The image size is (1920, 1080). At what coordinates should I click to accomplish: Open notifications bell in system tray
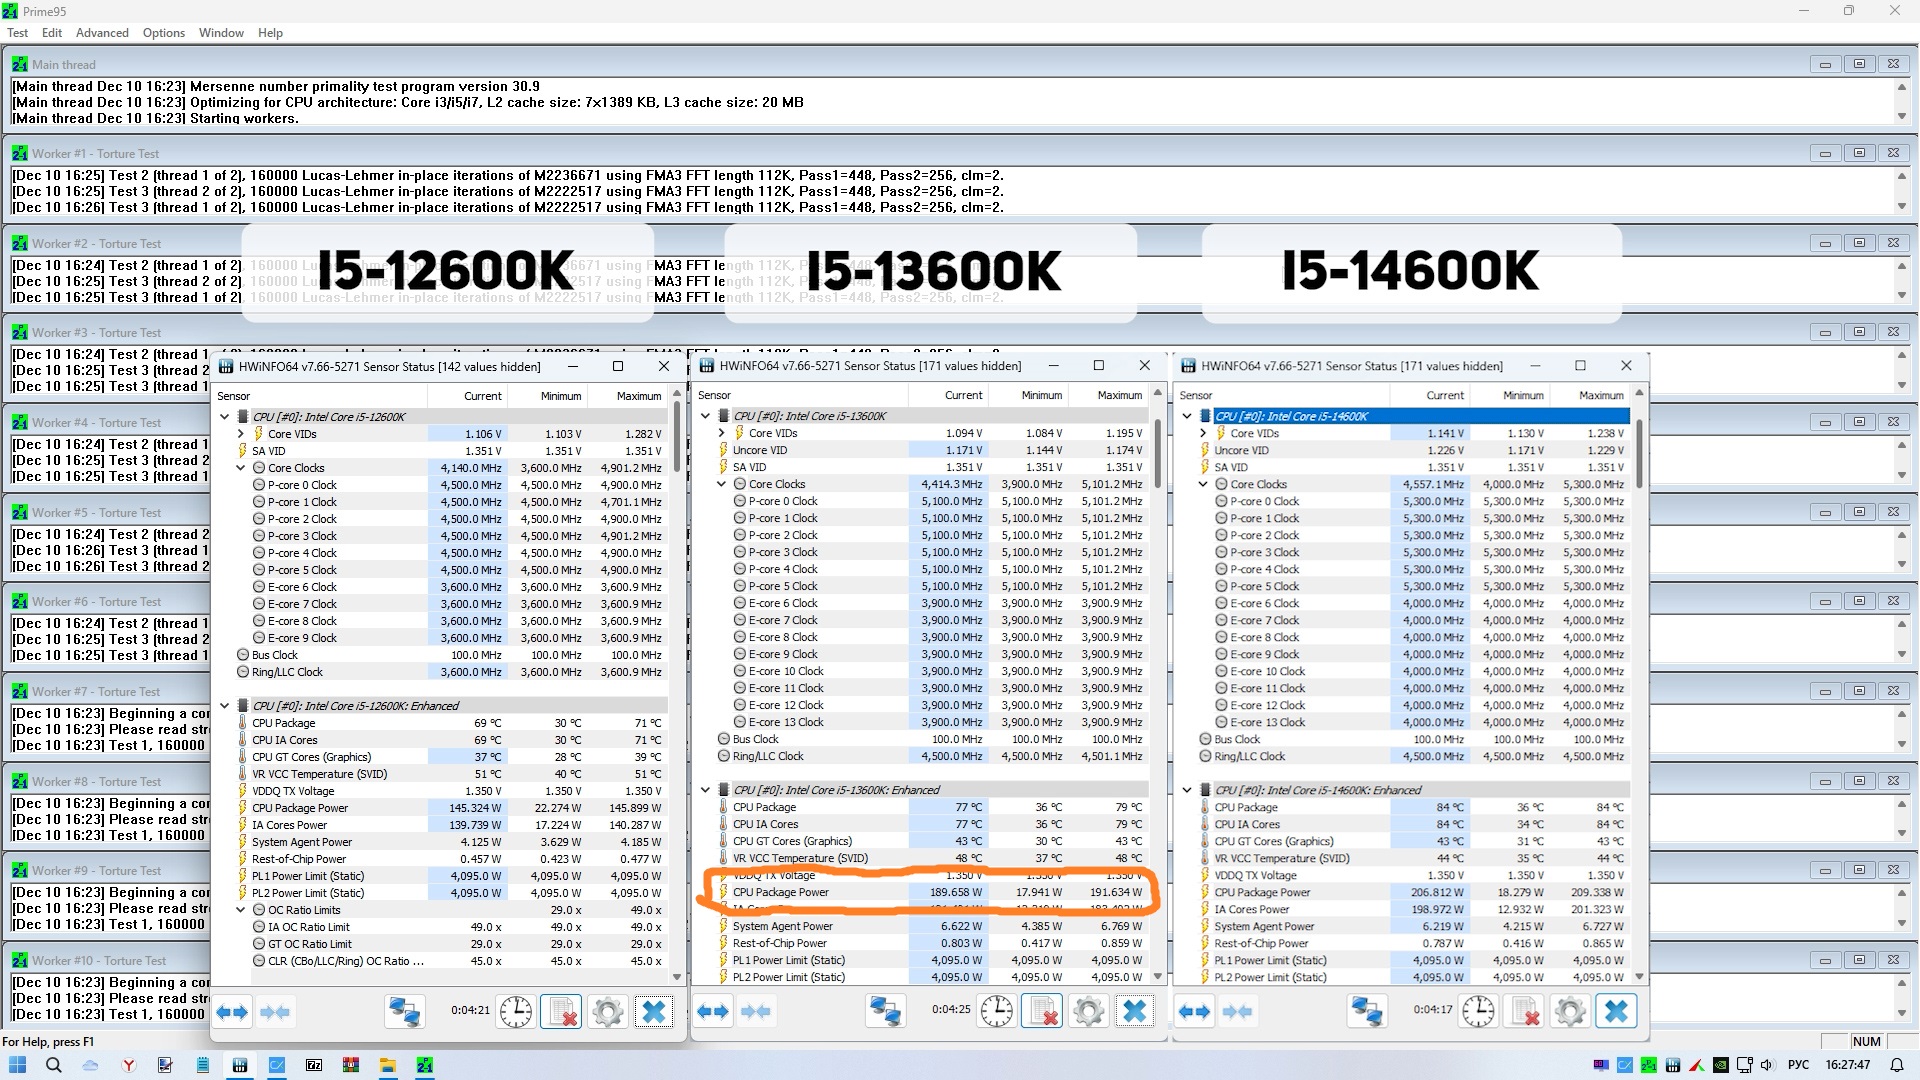pyautogui.click(x=1897, y=1065)
